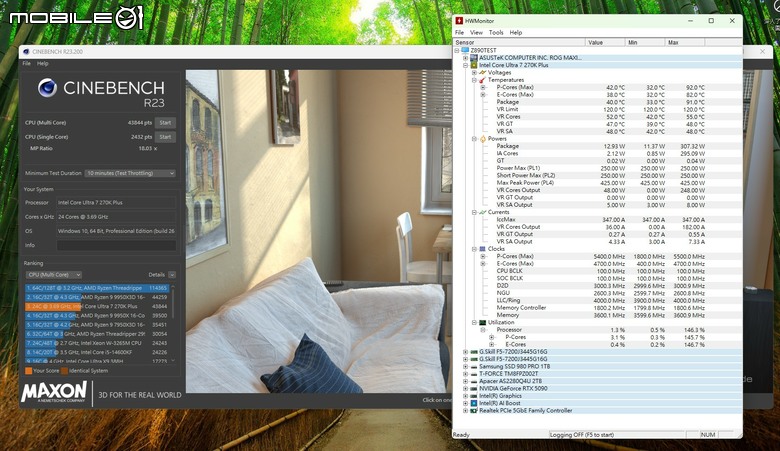Collapse the Powers branch
Screen dimensions: 780x451
pos(474,139)
